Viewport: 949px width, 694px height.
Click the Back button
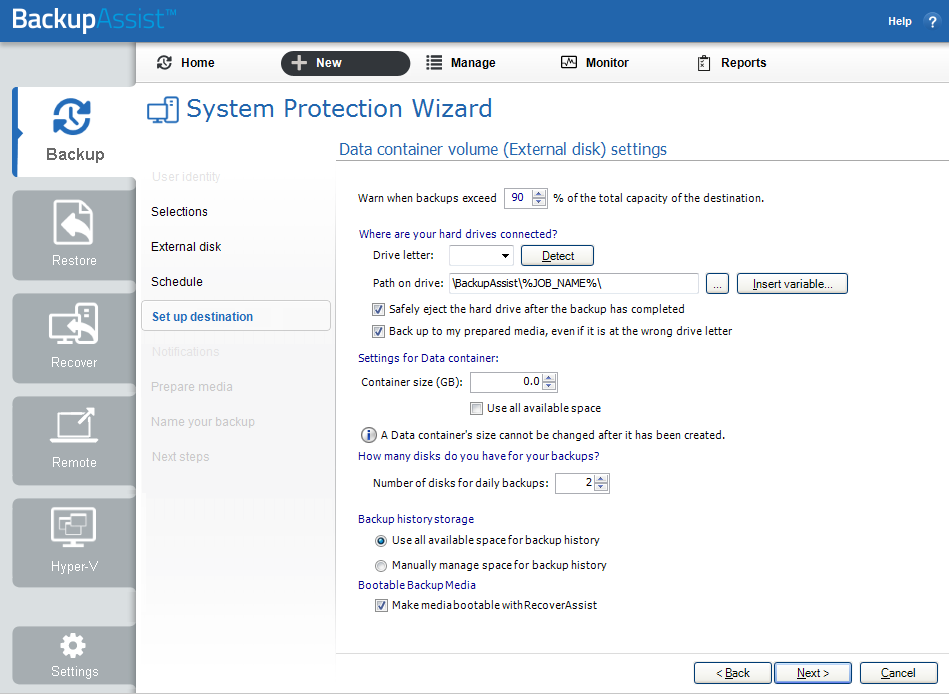click(733, 673)
